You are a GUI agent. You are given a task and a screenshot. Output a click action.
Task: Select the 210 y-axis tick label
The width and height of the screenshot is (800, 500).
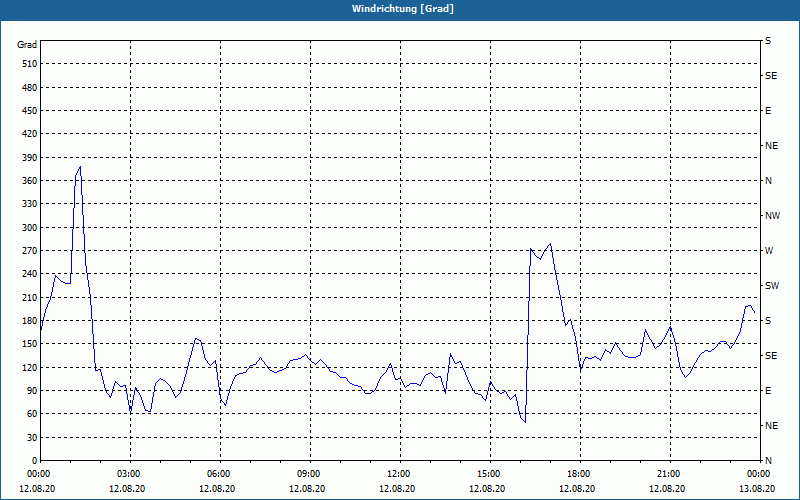pos(30,297)
